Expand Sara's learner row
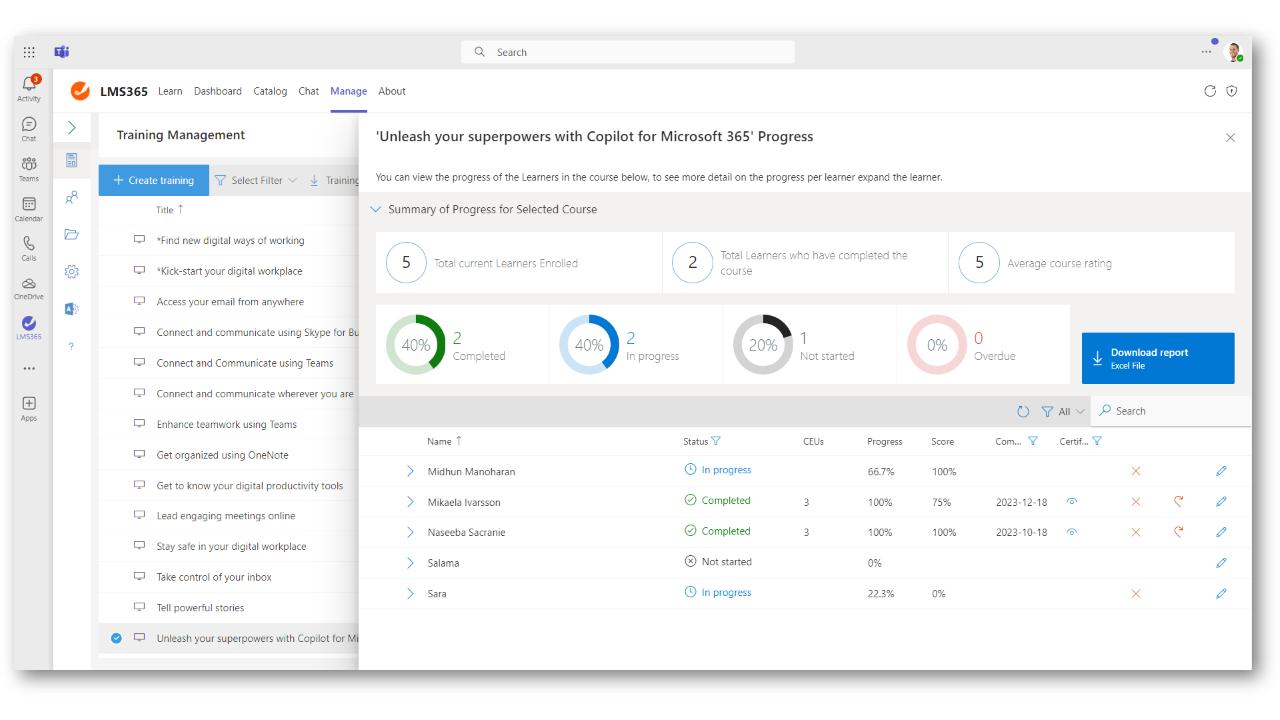Image resolution: width=1280 pixels, height=720 pixels. tap(410, 594)
